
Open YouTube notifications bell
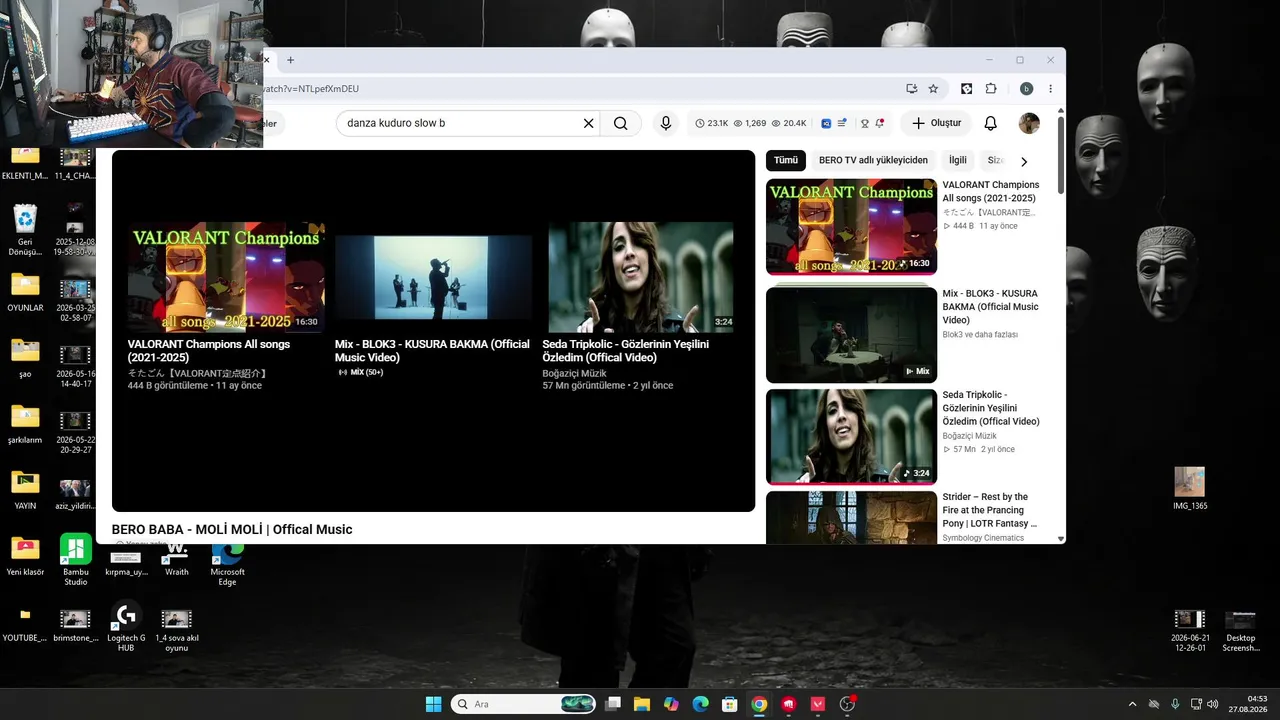tap(990, 123)
